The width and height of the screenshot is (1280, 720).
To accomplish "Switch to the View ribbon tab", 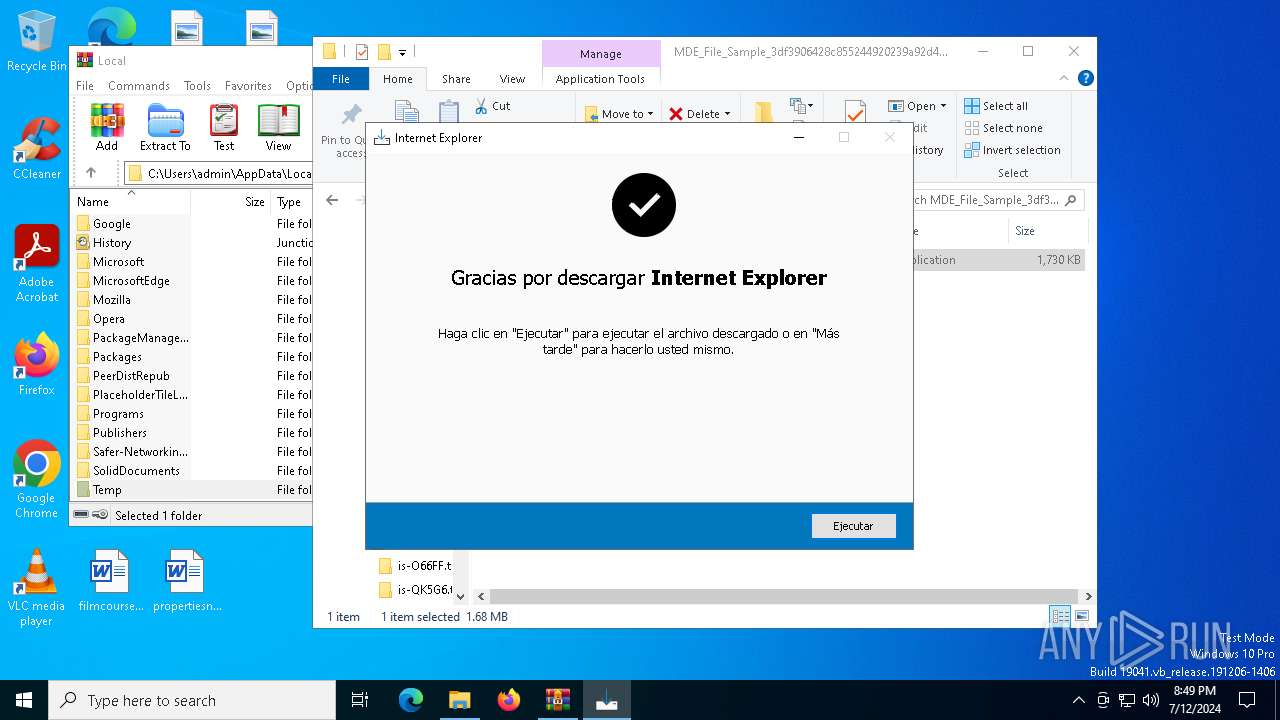I will coord(512,79).
